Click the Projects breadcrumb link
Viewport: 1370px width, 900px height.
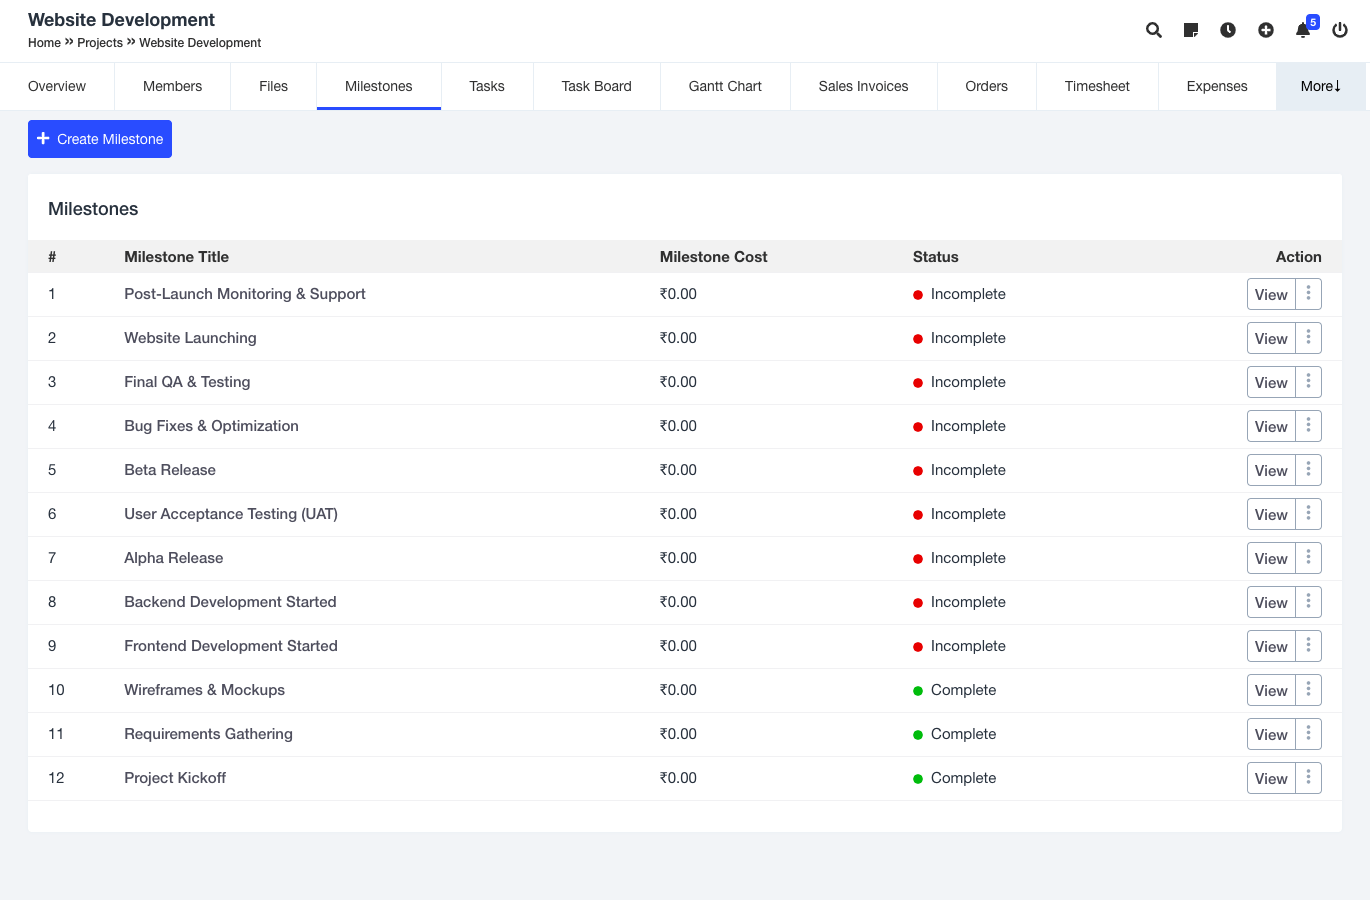[x=100, y=43]
